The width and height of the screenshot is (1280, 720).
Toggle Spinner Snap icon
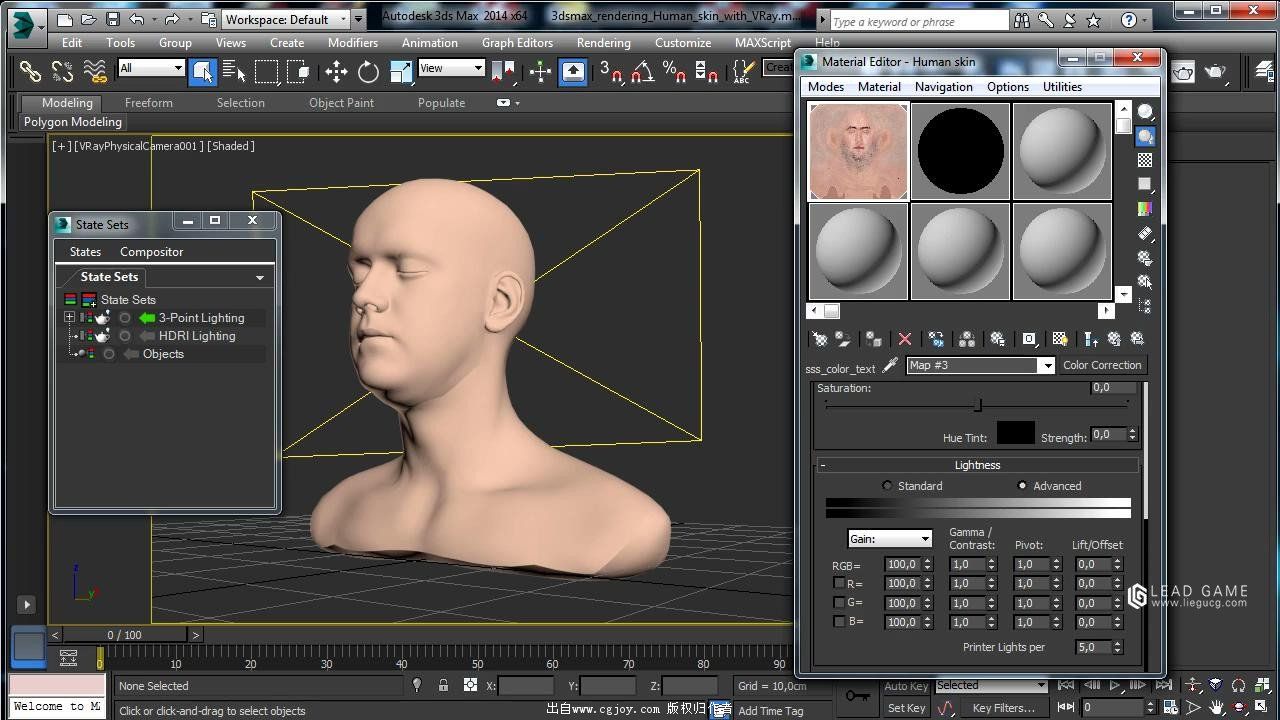pyautogui.click(x=706, y=71)
